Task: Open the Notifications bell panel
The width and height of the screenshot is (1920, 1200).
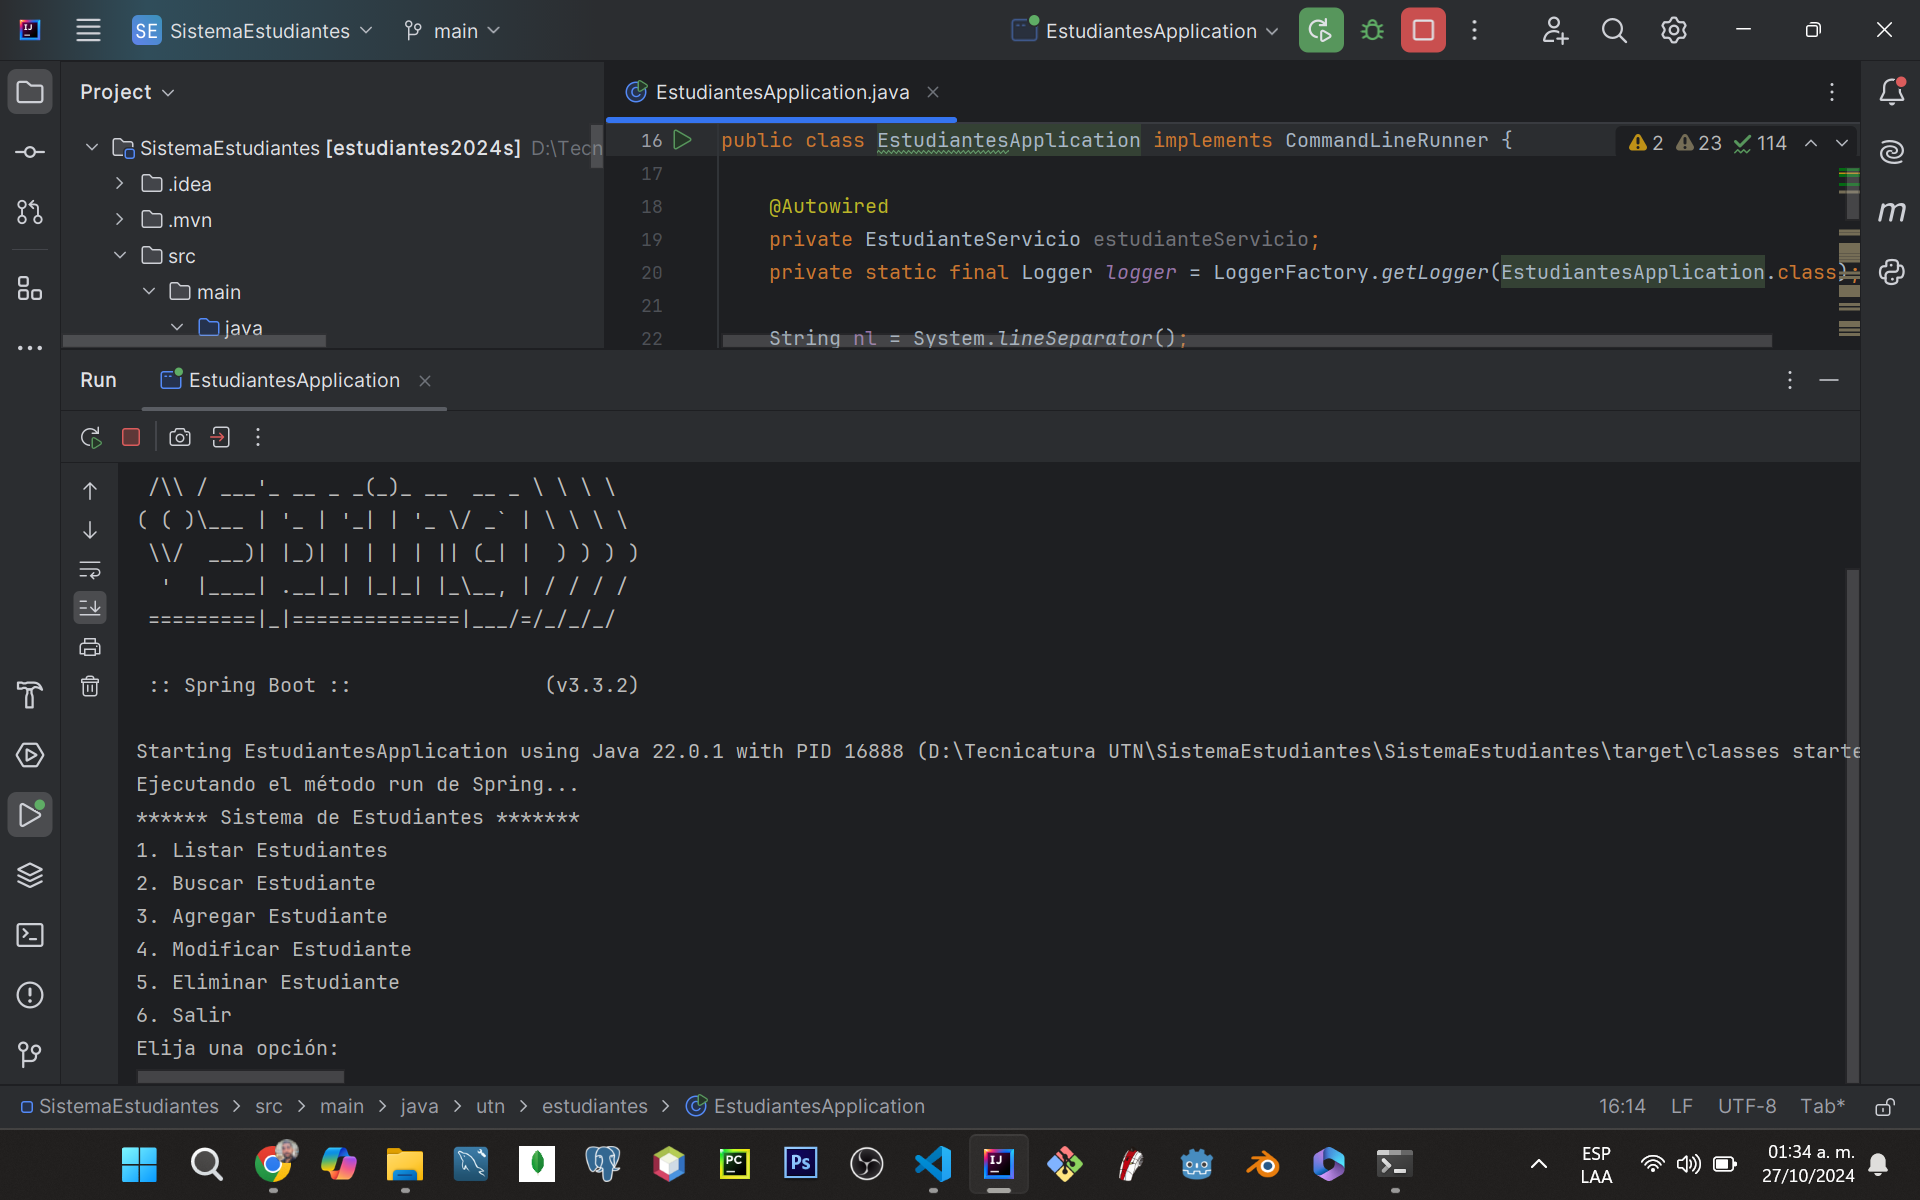Action: click(1891, 92)
